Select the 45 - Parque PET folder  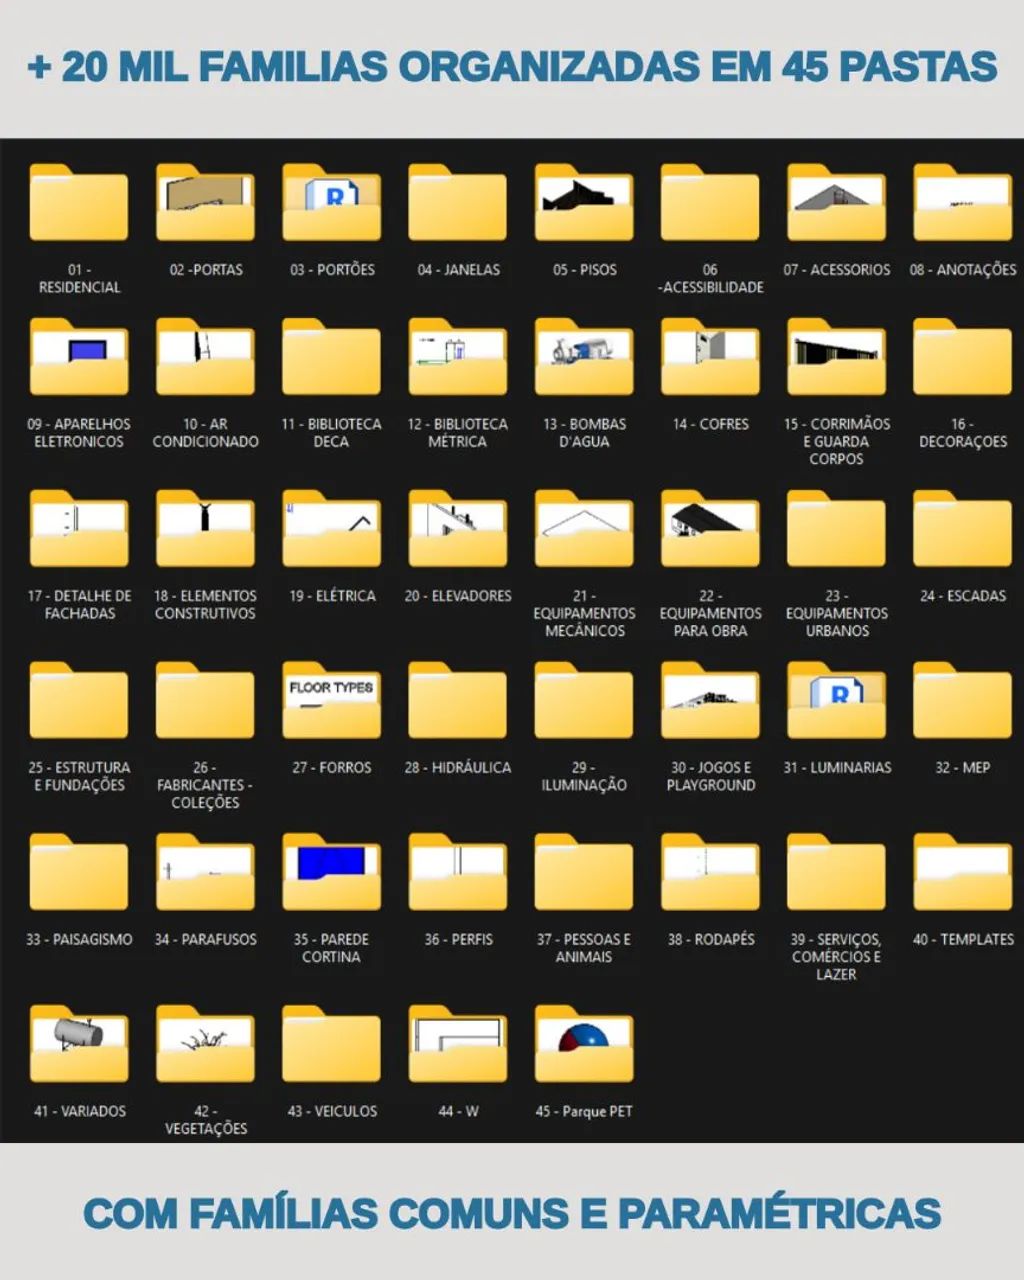coord(584,1045)
